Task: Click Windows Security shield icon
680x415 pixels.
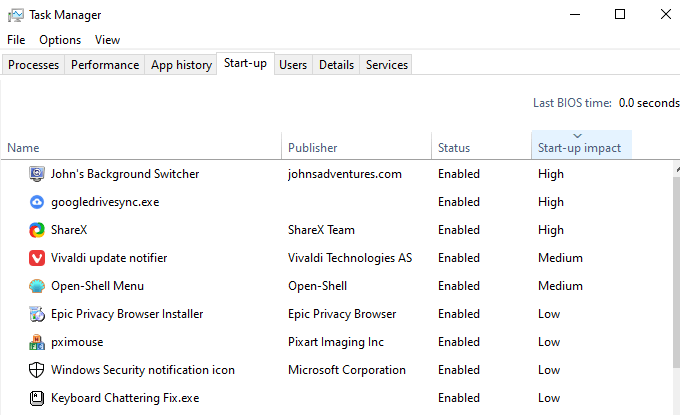Action: tap(36, 370)
